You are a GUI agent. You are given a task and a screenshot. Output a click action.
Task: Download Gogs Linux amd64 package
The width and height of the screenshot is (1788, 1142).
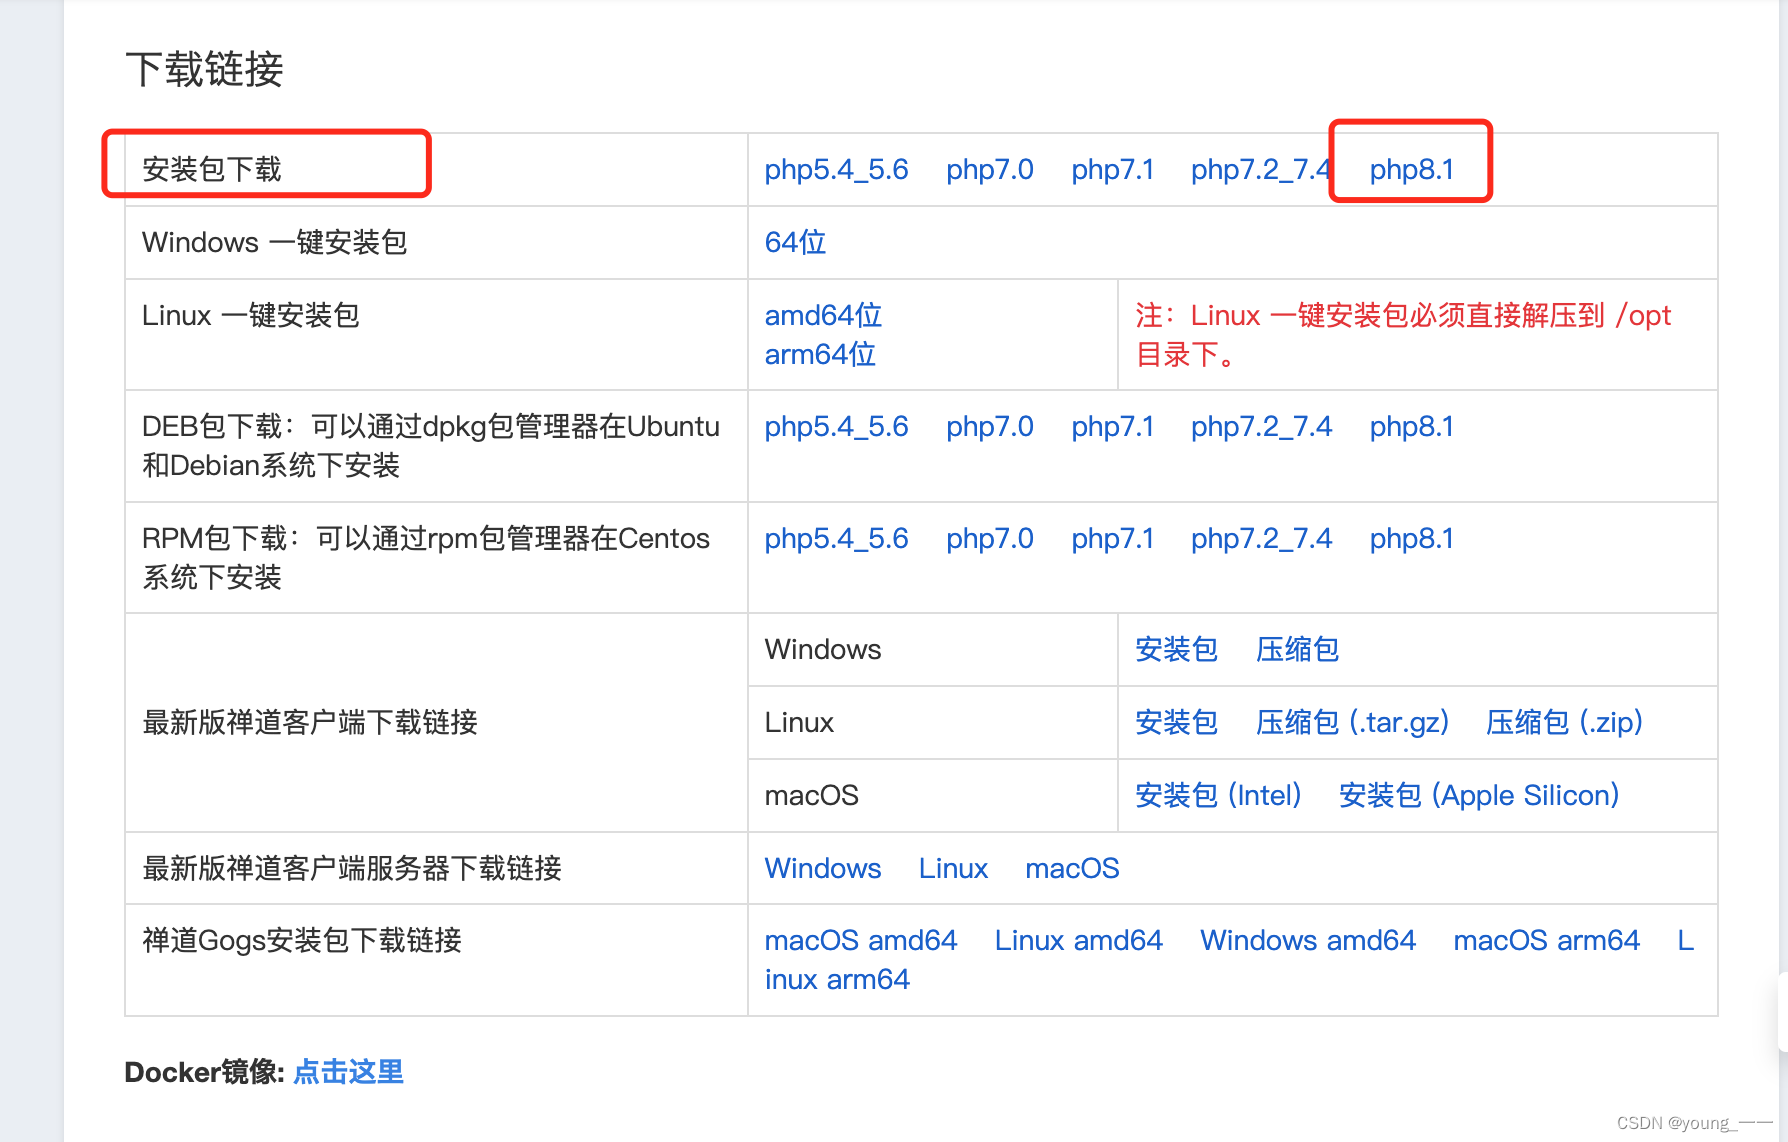(1078, 941)
